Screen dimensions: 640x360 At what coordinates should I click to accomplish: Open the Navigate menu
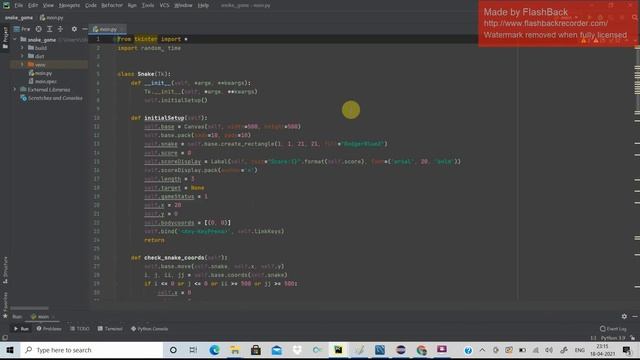tap(69, 5)
